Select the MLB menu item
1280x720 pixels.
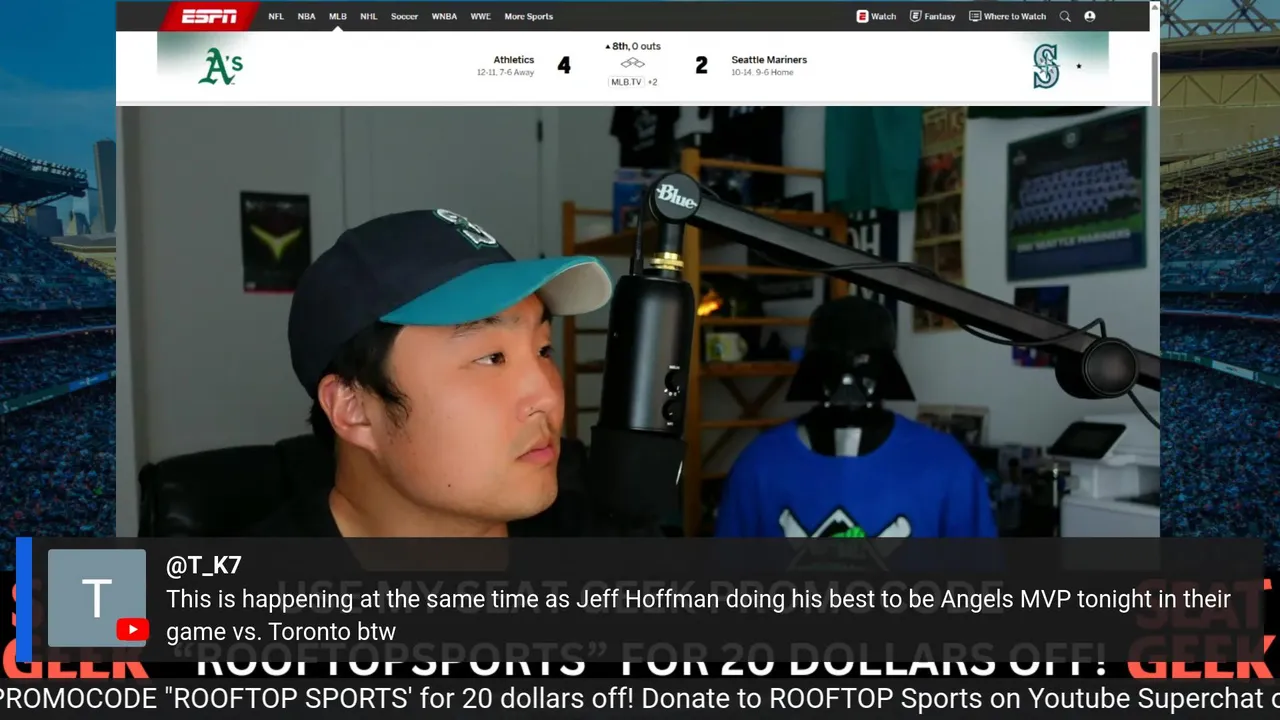tap(338, 17)
